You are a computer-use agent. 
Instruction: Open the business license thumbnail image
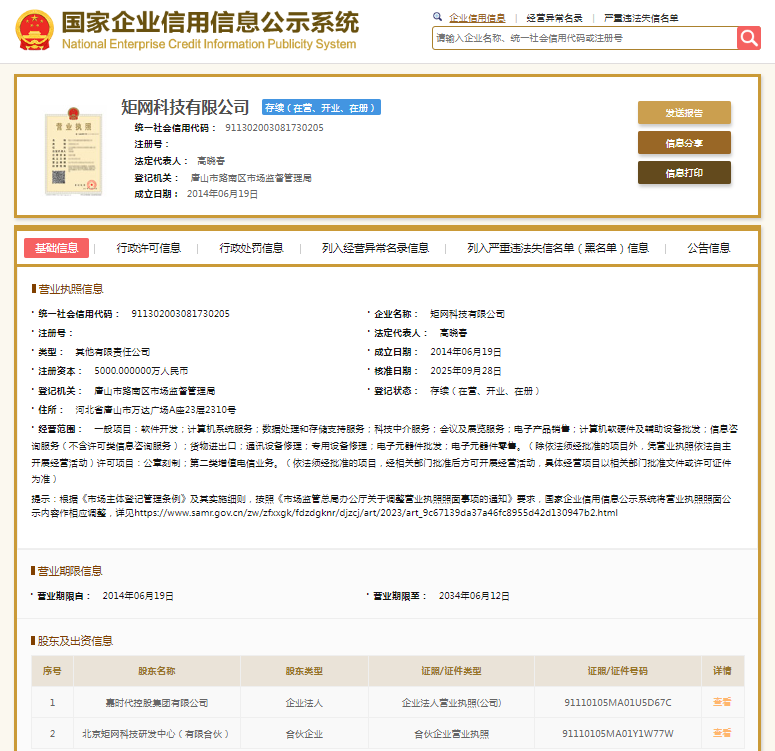74,152
